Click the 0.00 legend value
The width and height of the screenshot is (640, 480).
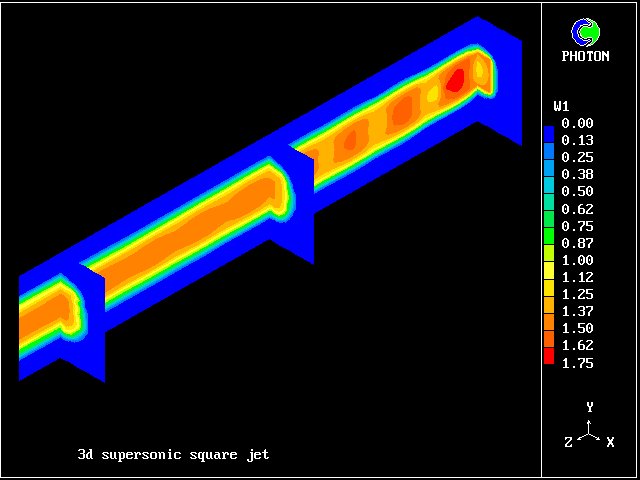(x=577, y=123)
